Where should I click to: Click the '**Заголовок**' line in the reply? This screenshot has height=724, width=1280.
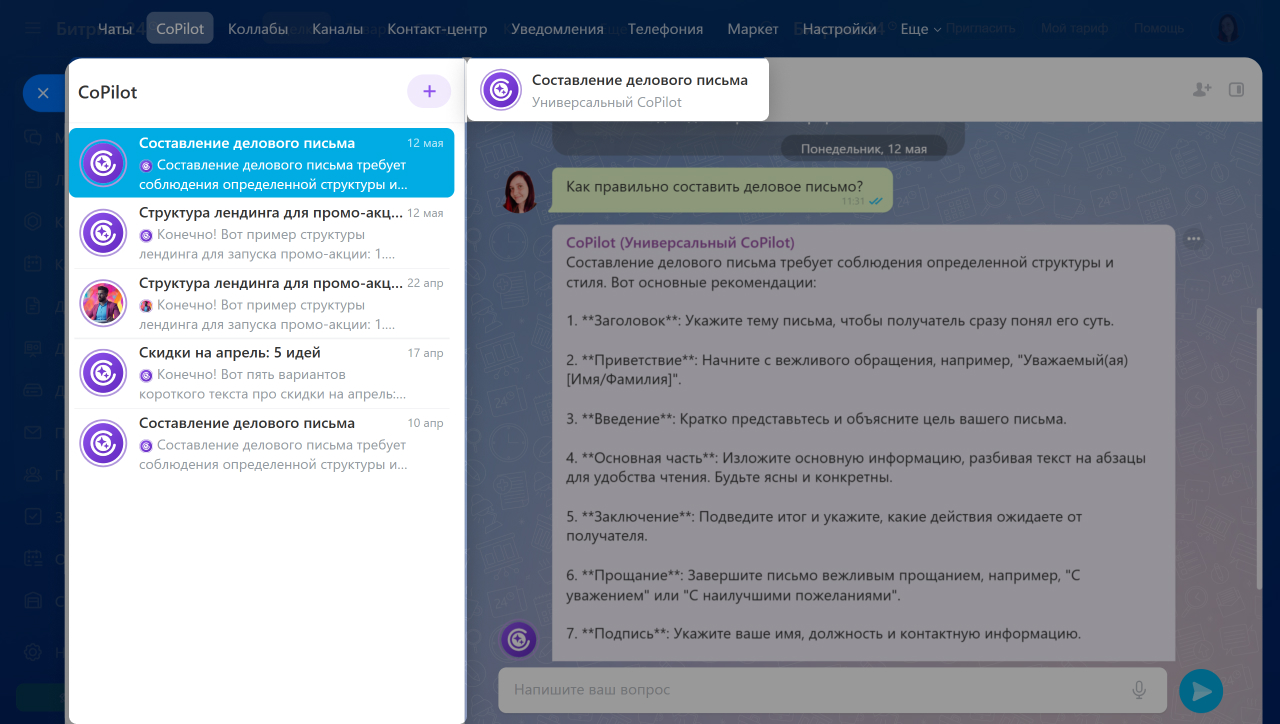click(840, 321)
